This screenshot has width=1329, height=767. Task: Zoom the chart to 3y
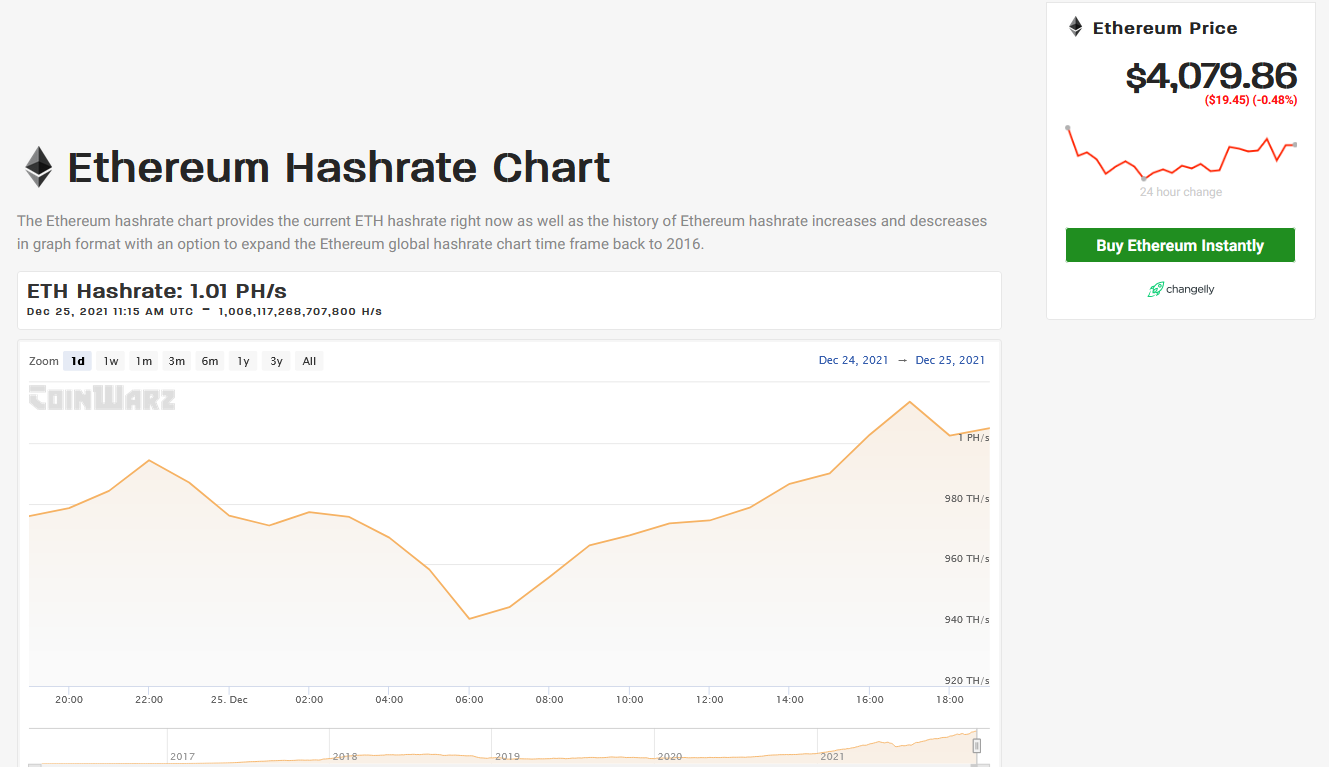pyautogui.click(x=276, y=361)
